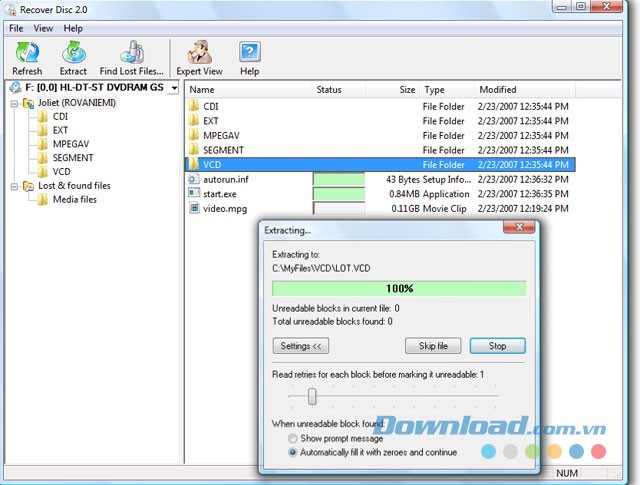The height and width of the screenshot is (485, 640).
Task: Click the start.exe status bar
Action: tap(339, 194)
